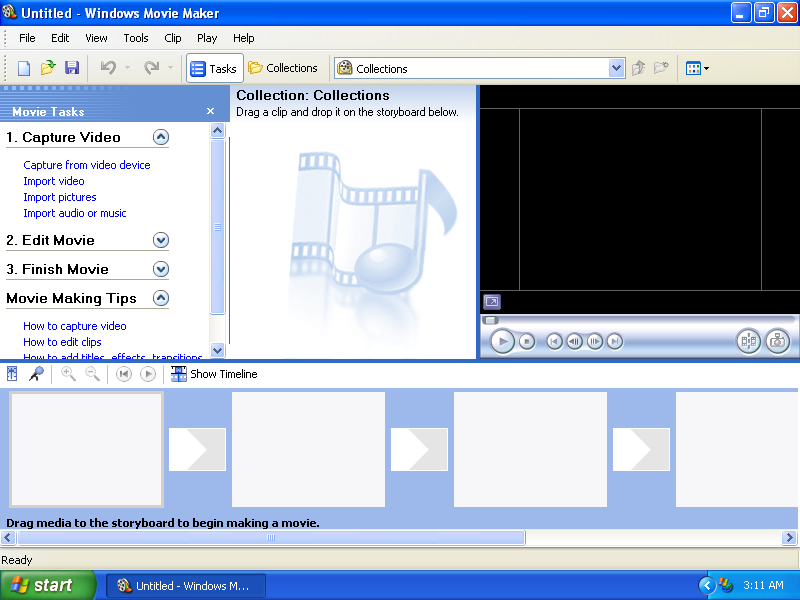
Task: Play the preview in the monitor
Action: [502, 341]
